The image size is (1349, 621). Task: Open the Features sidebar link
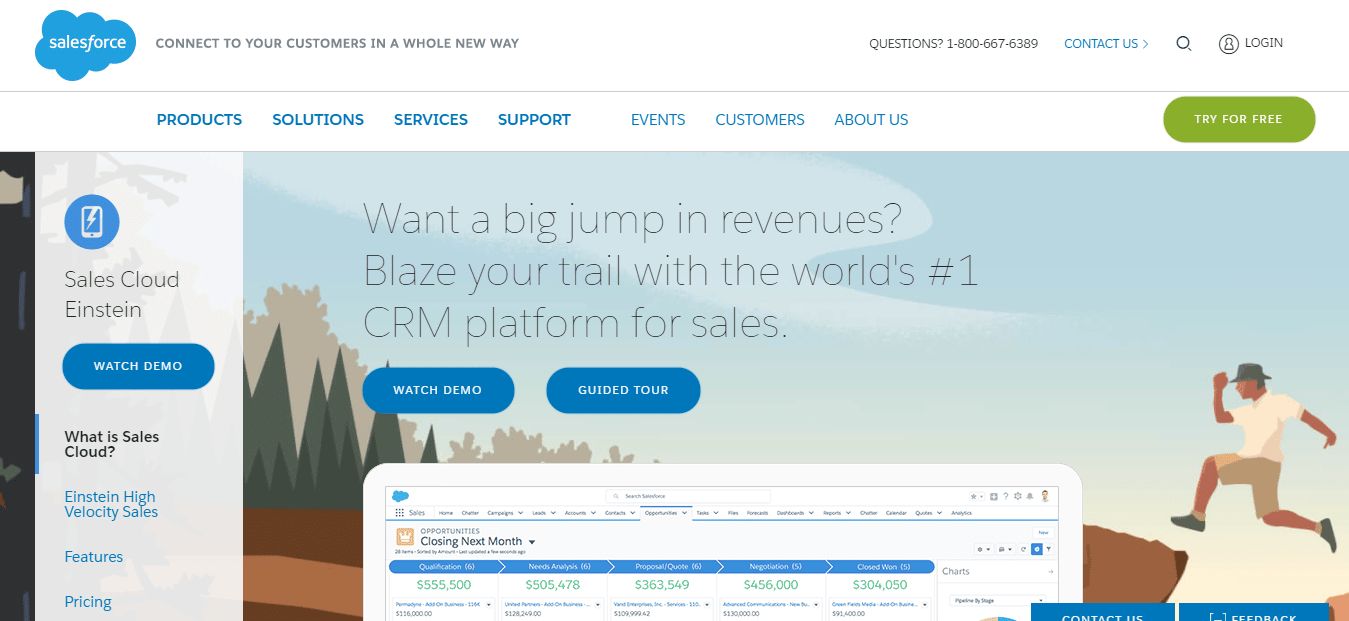94,557
